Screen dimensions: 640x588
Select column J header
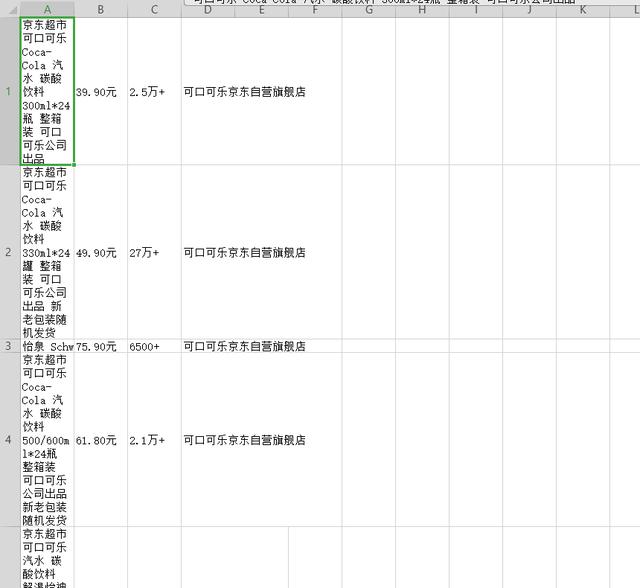click(529, 10)
